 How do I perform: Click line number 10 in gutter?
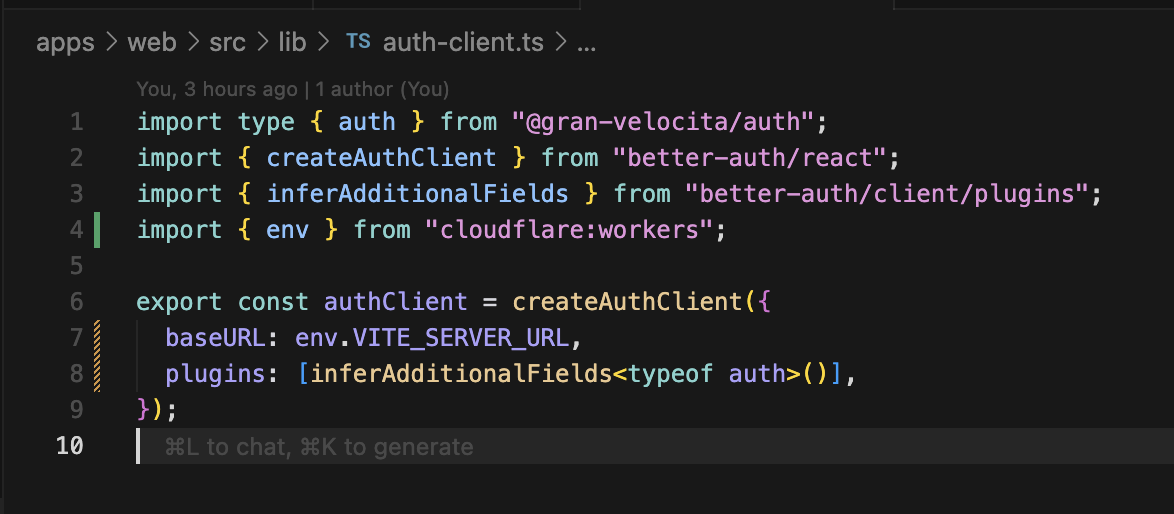click(x=69, y=446)
